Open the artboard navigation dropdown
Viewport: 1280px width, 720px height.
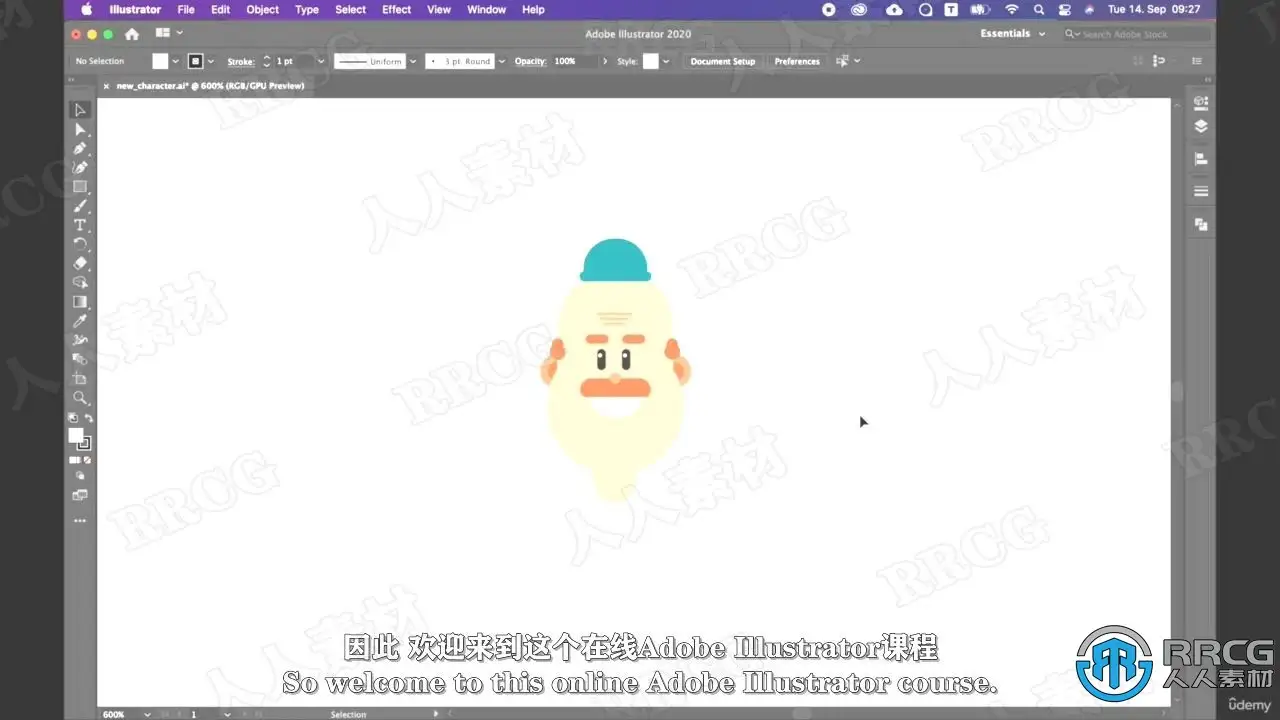tap(228, 714)
